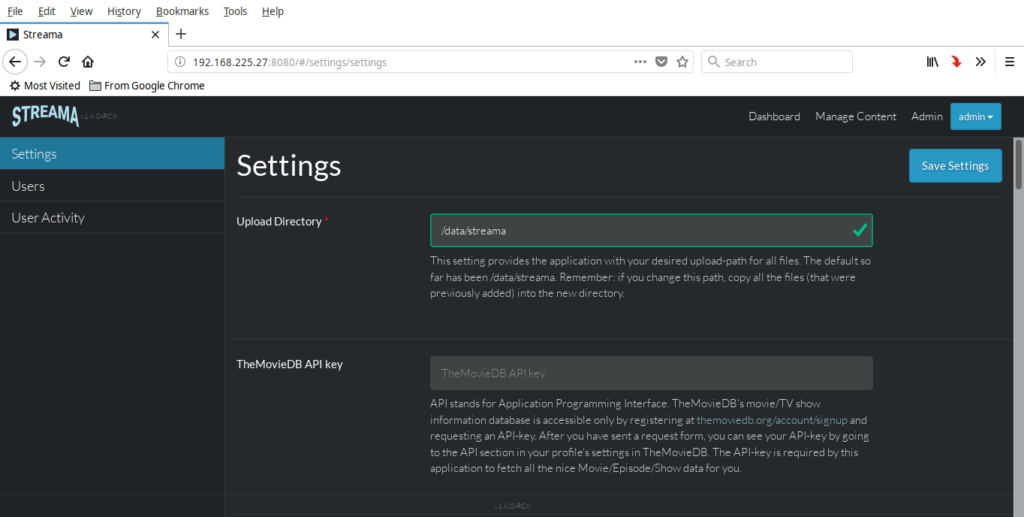The image size is (1024, 517).
Task: Open Manage Content page
Action: (856, 116)
